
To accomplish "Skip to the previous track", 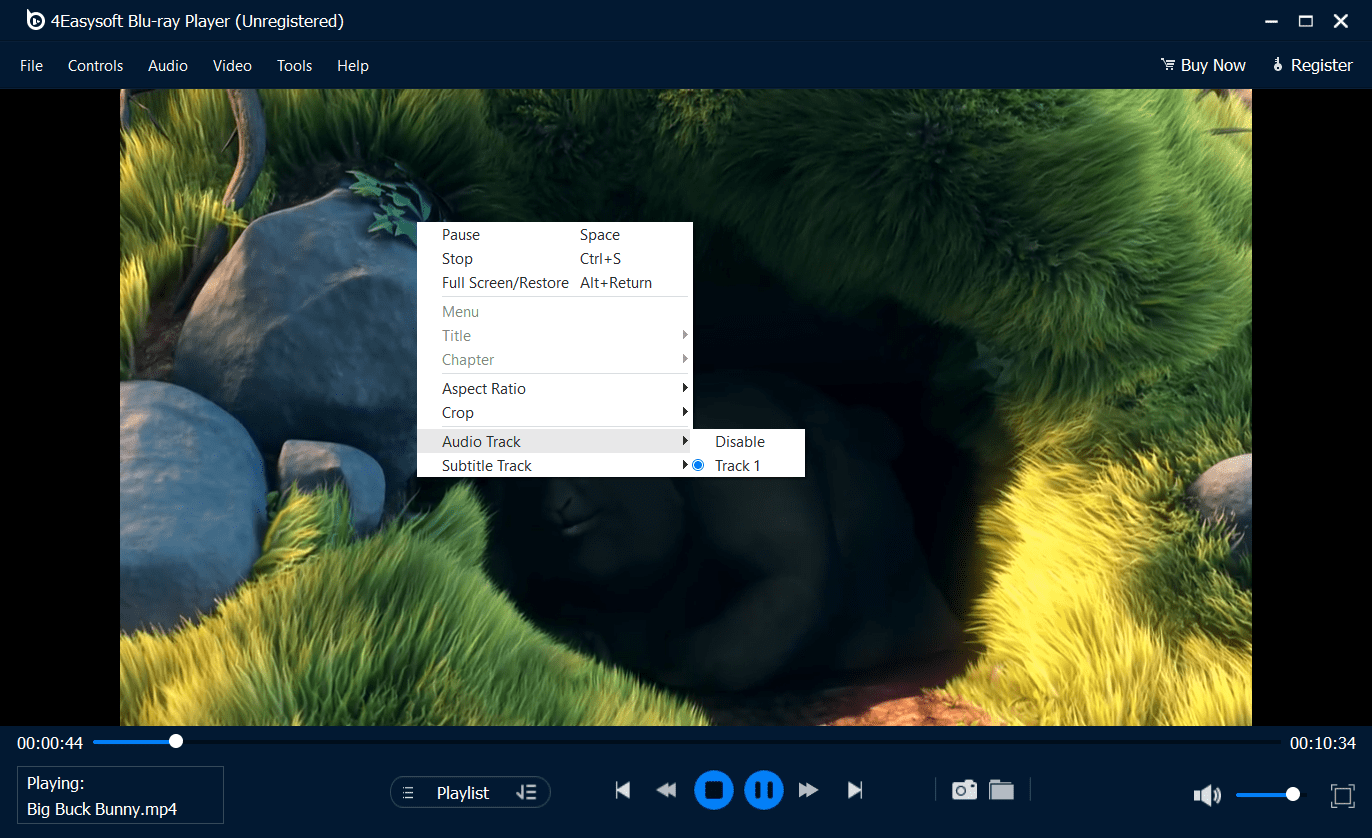I will click(x=623, y=791).
